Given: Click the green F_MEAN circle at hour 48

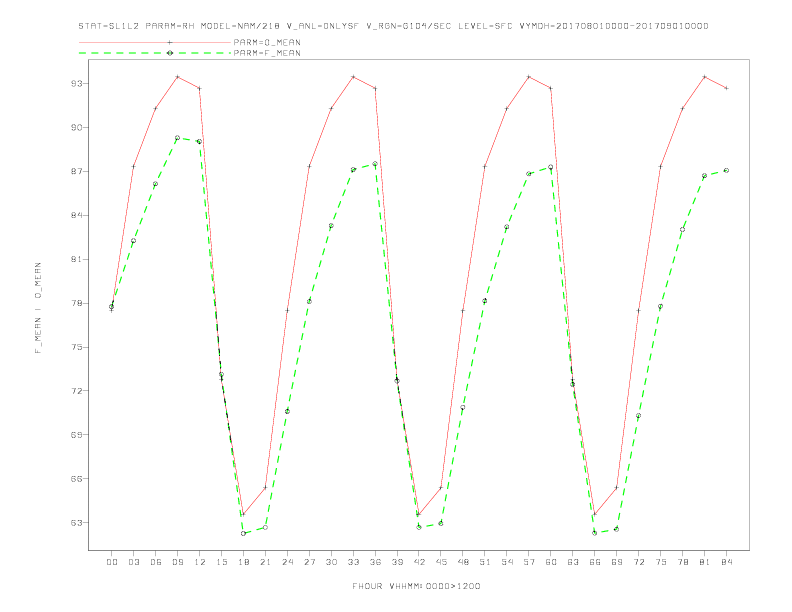Looking at the screenshot, I should [463, 407].
